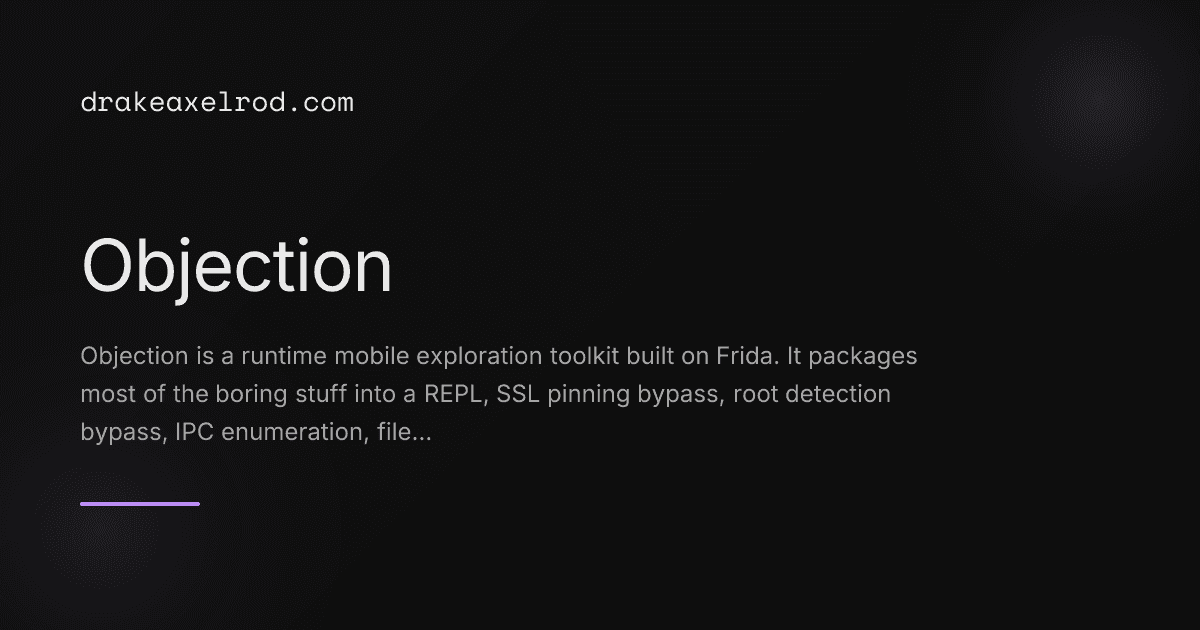Click the phrase SSL pinning bypass
The height and width of the screenshot is (630, 1200).
pyautogui.click(x=609, y=394)
